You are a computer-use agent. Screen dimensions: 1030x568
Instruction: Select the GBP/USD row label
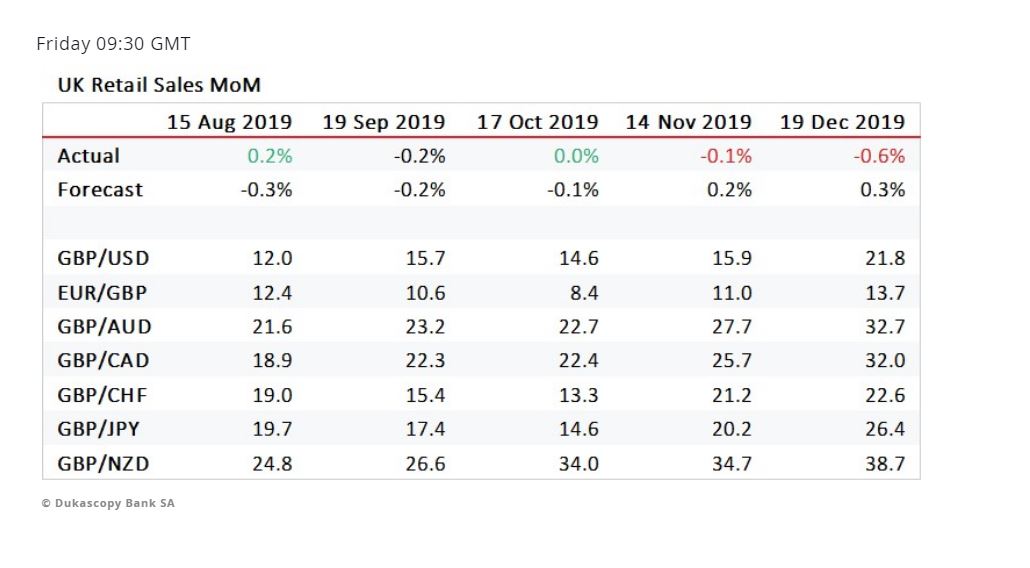click(103, 258)
